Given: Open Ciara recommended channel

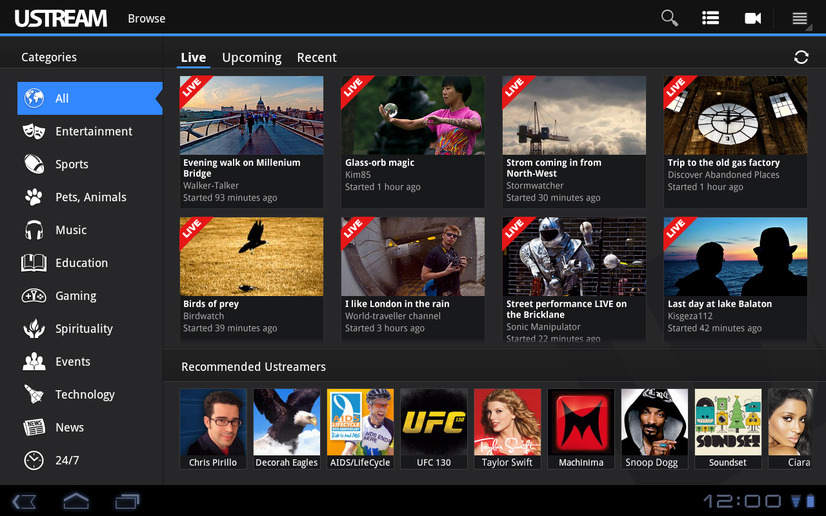Looking at the screenshot, I should click(x=790, y=429).
